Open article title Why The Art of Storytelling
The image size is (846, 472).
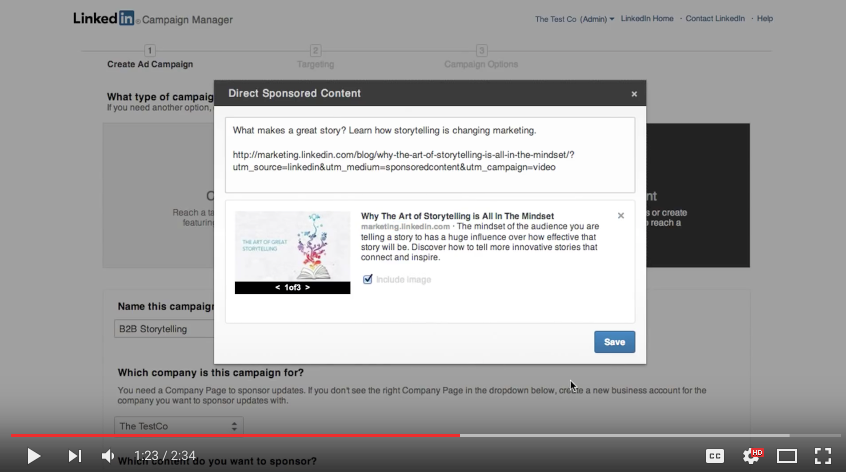pyautogui.click(x=457, y=216)
